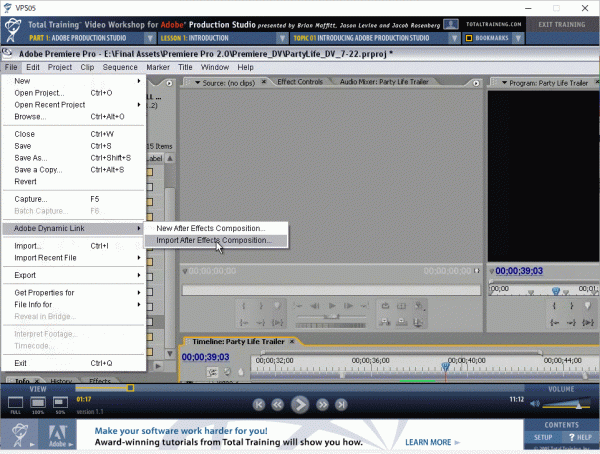
Task: Open the Lesson 1 Introduction dropdown
Action: point(282,38)
